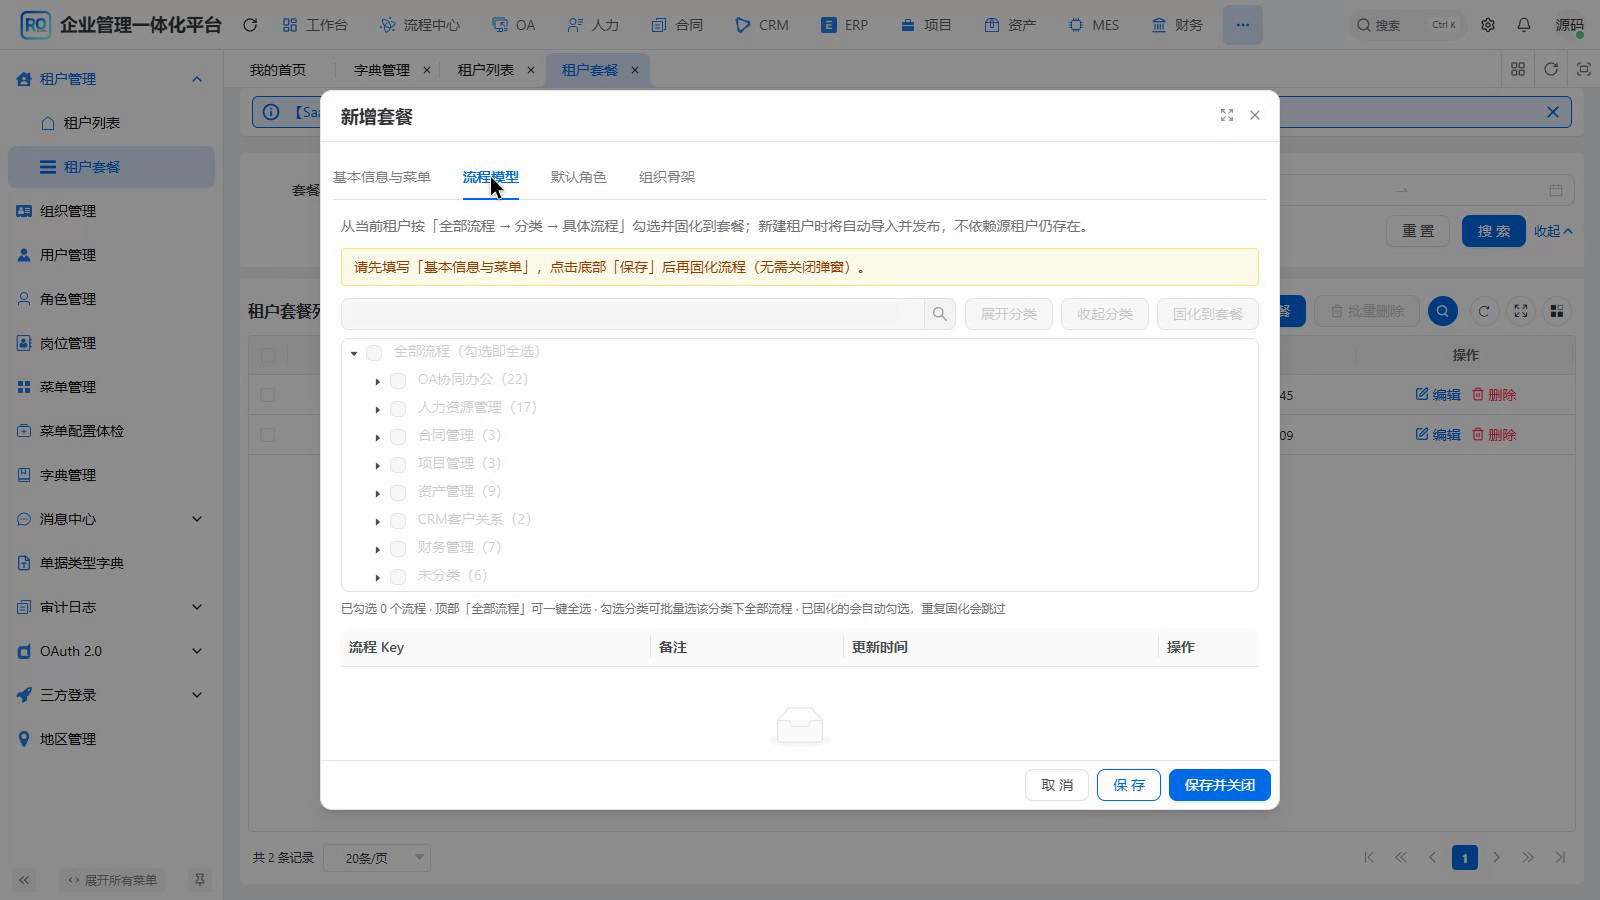This screenshot has height=900, width=1600.
Task: Switch to 组织骨架 tab
Action: pos(667,177)
